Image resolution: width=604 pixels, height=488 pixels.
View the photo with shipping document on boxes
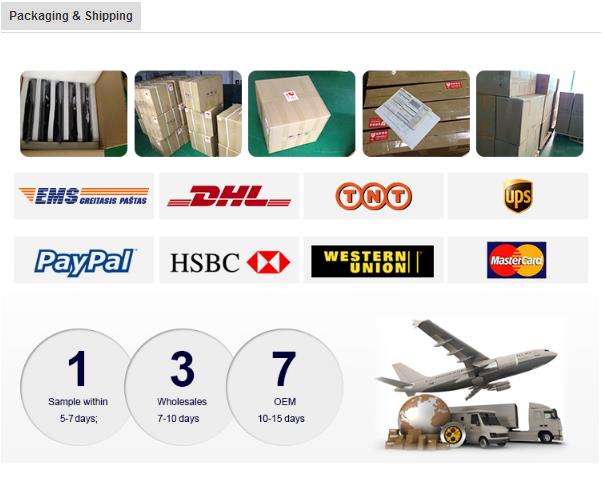(x=416, y=114)
